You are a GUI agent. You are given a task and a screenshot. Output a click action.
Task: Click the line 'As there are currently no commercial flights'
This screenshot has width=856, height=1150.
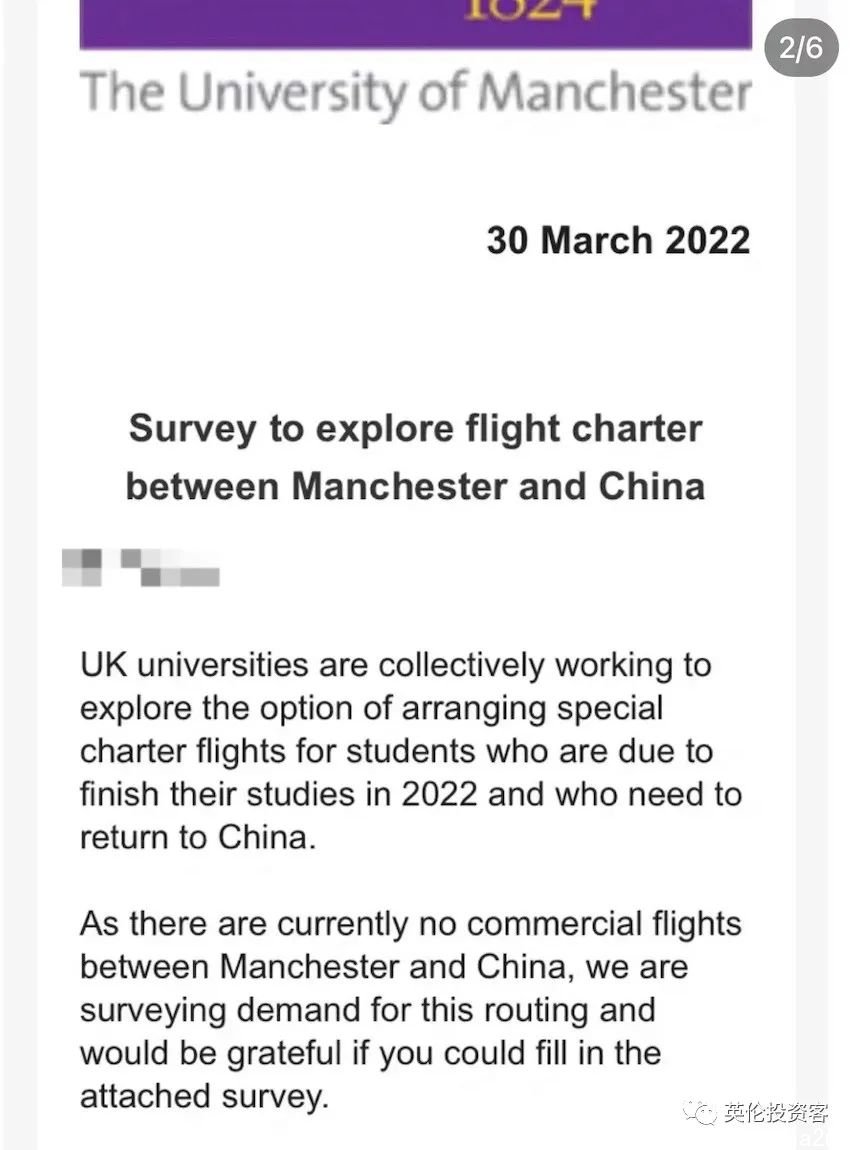coord(410,923)
